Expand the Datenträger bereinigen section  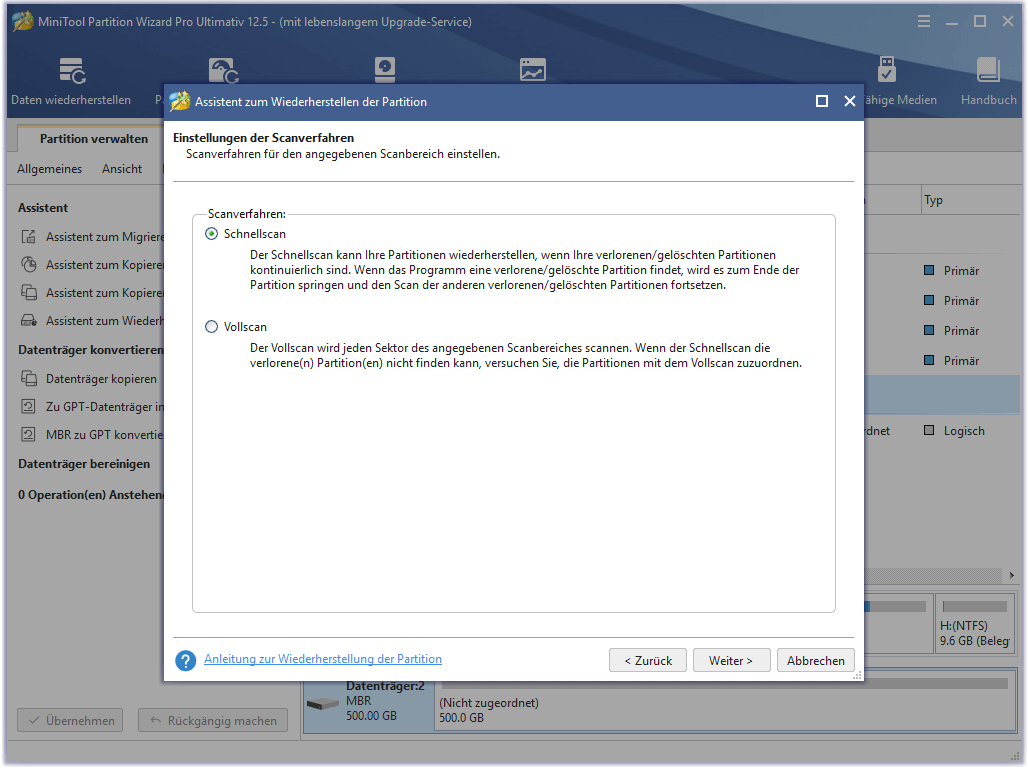pyautogui.click(x=84, y=464)
